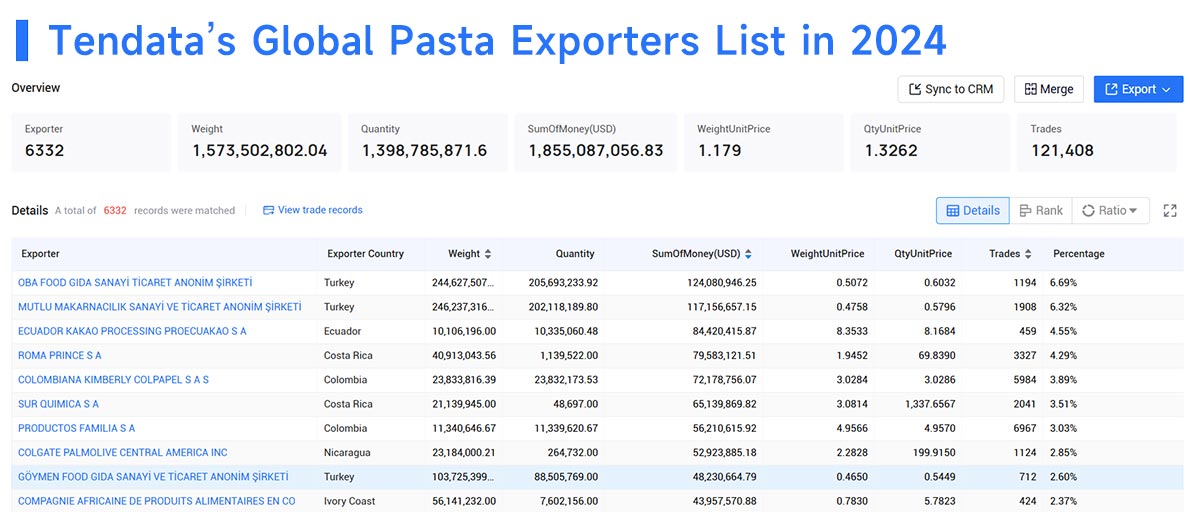Click the 6967 trades cell
The image size is (1190, 519).
point(1024,428)
